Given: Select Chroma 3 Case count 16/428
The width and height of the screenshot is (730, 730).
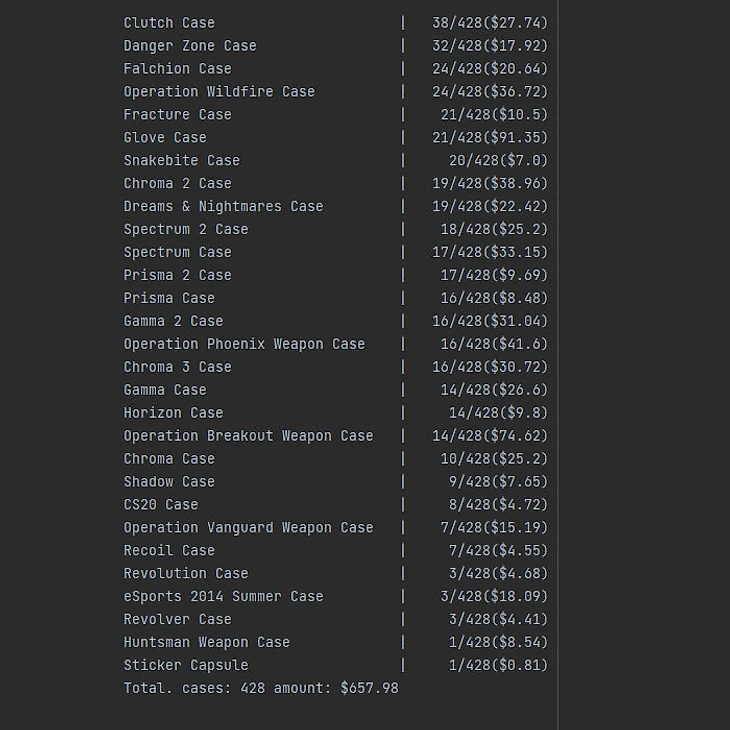Looking at the screenshot, I should pos(458,367).
